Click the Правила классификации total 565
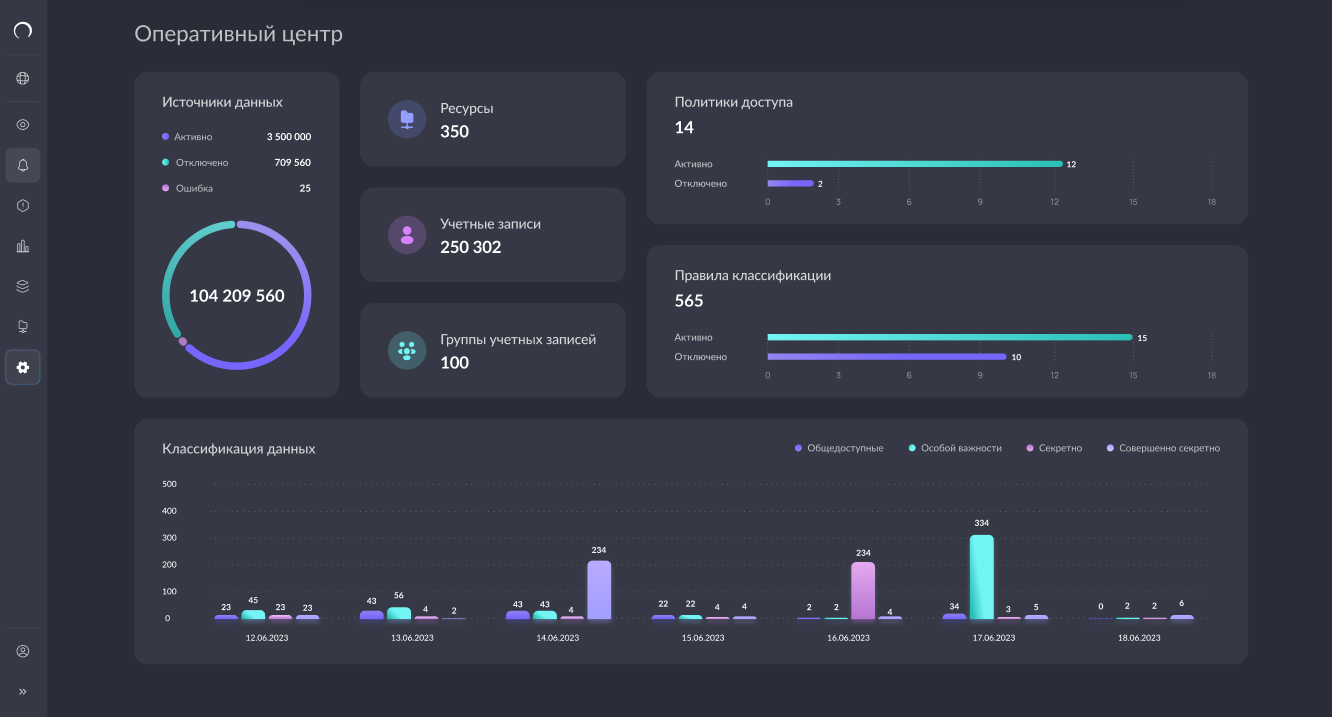 pyautogui.click(x=689, y=301)
